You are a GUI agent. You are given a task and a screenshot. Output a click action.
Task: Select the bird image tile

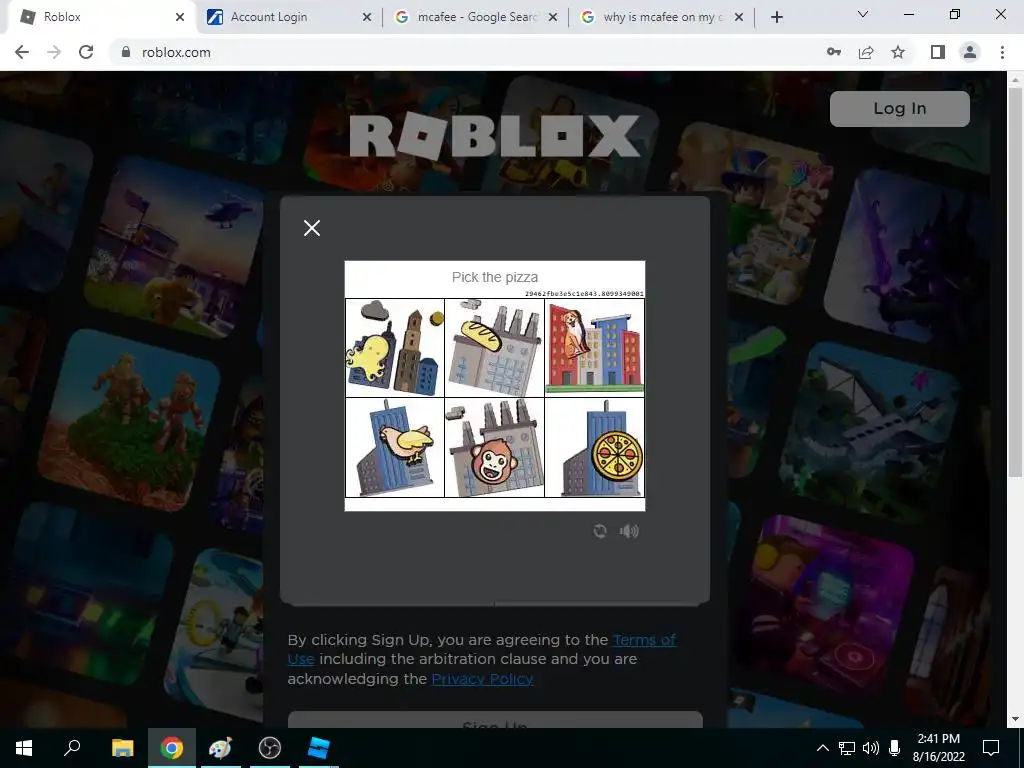395,447
